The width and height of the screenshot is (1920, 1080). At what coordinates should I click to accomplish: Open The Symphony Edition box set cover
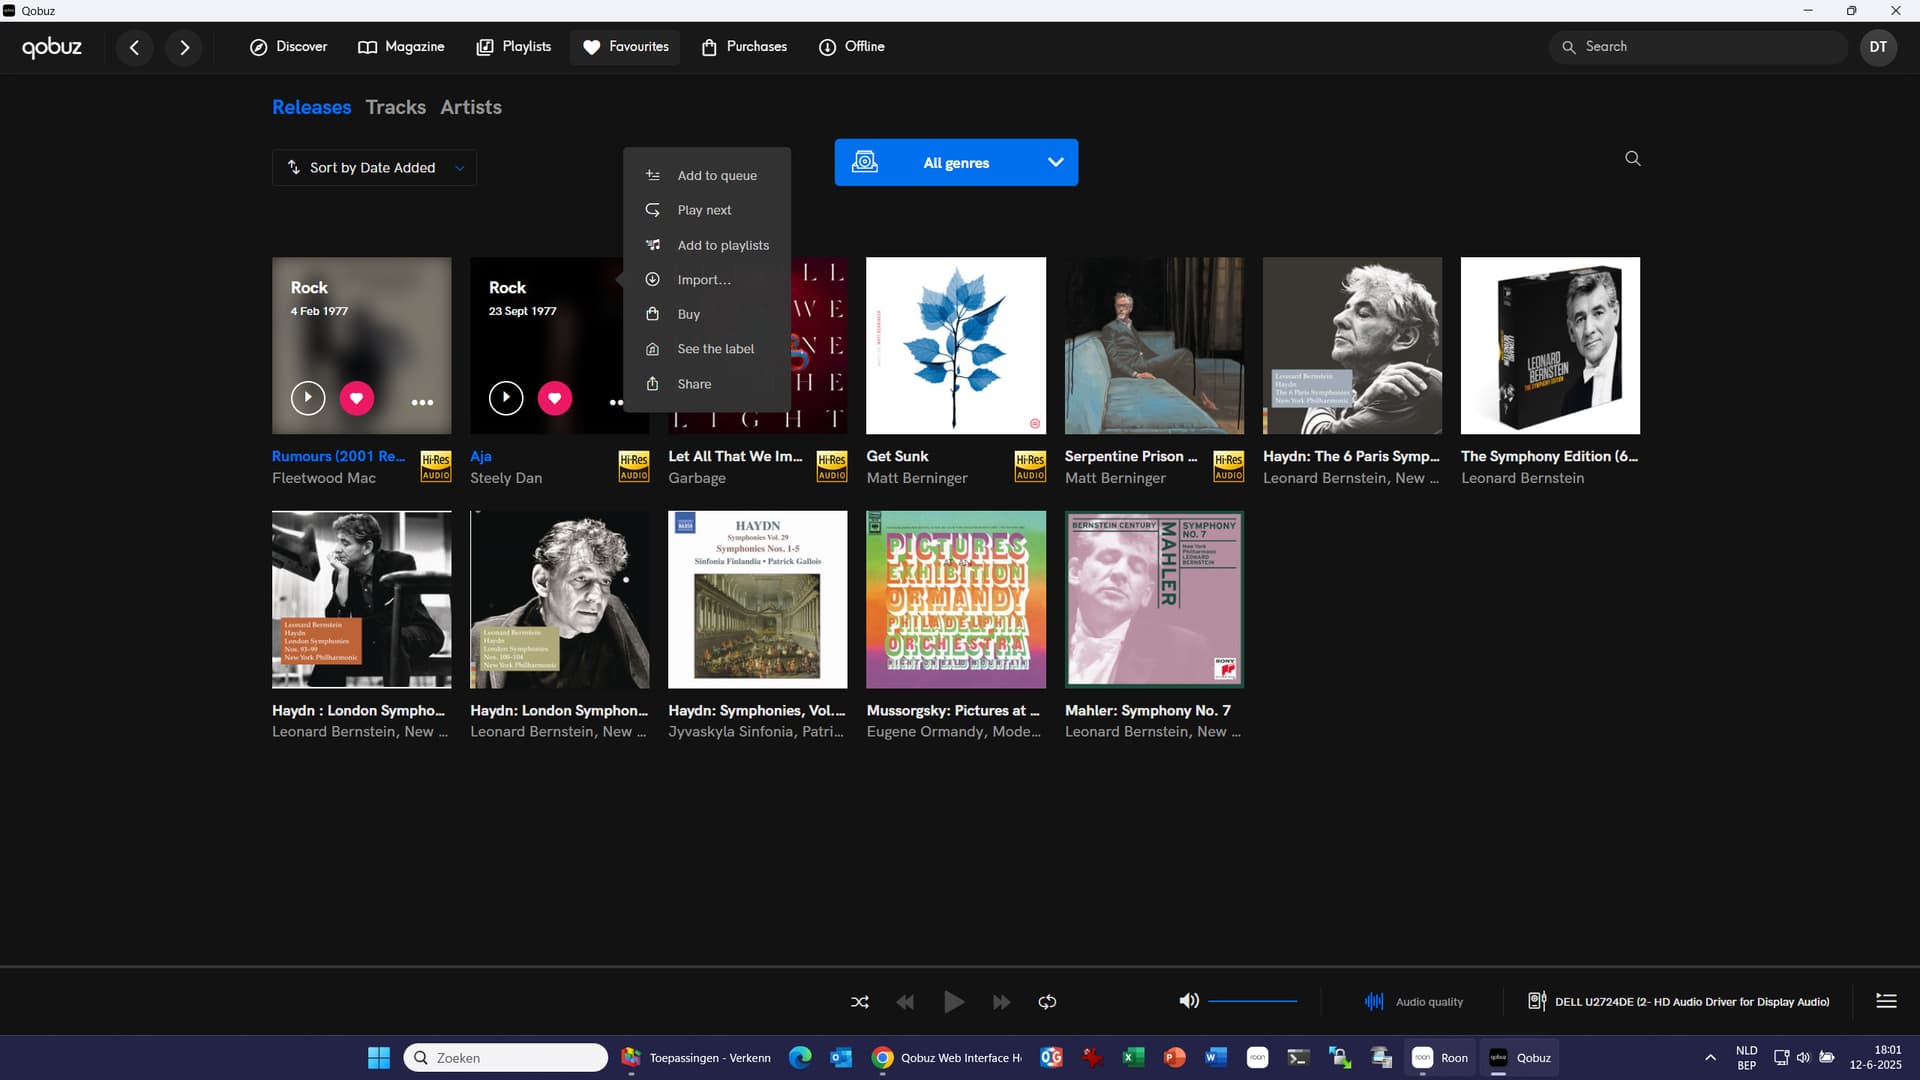pos(1550,346)
